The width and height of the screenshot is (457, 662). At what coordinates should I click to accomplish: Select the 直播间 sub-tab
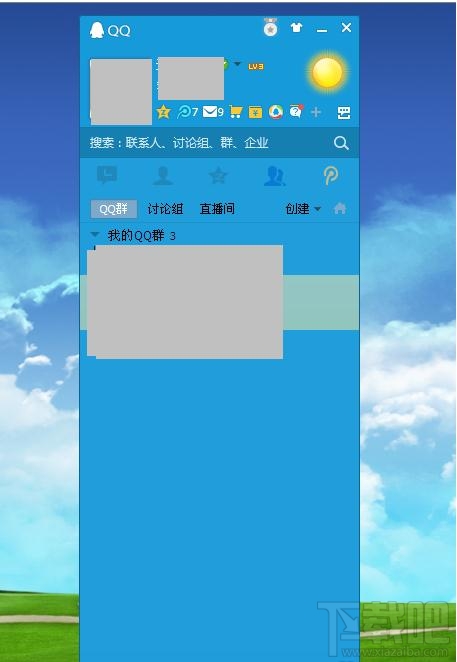coord(217,209)
